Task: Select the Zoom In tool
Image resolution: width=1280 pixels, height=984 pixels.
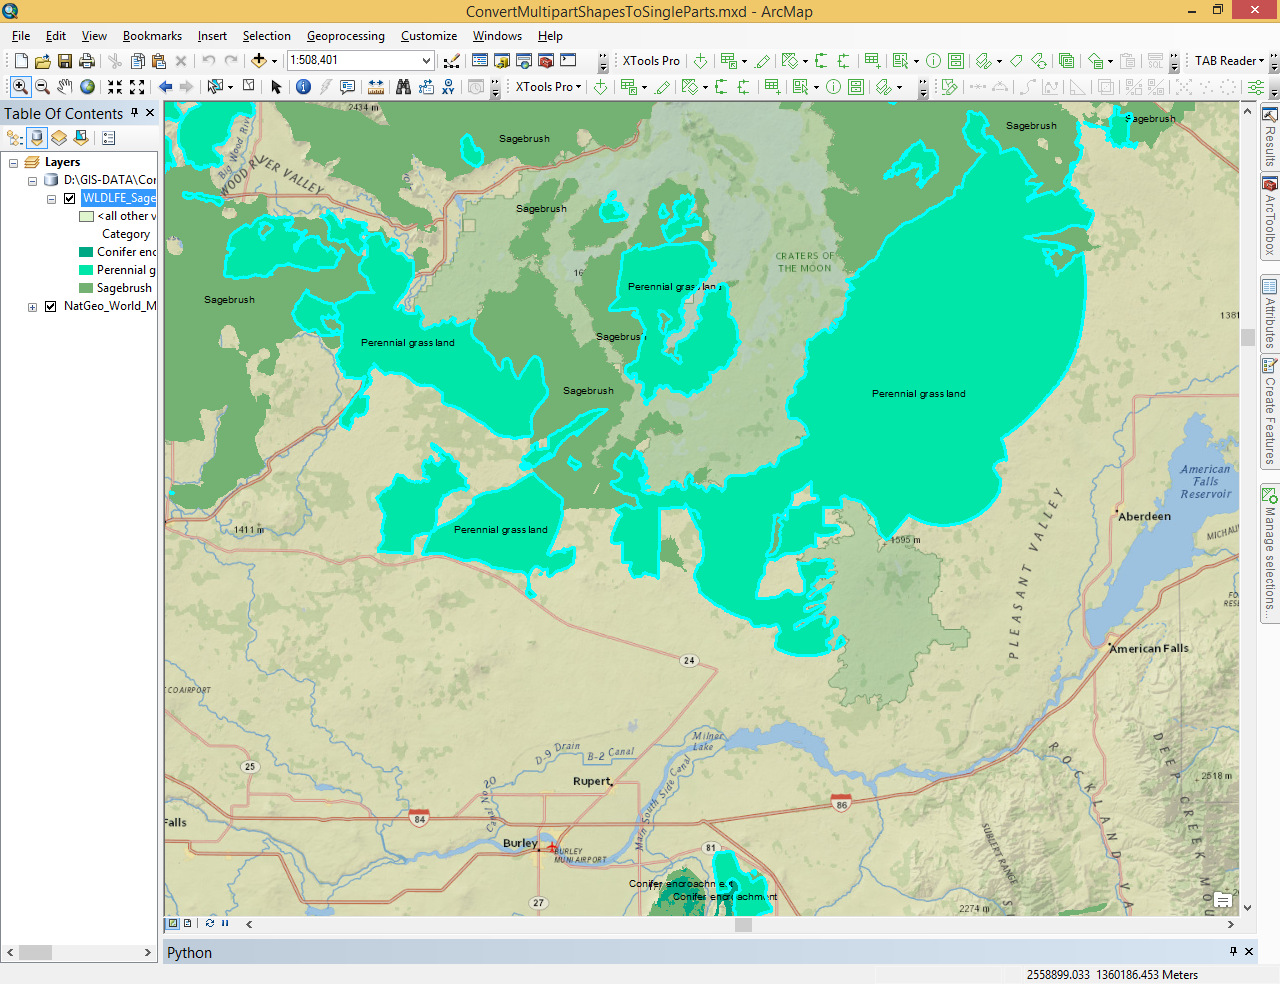Action: (20, 87)
